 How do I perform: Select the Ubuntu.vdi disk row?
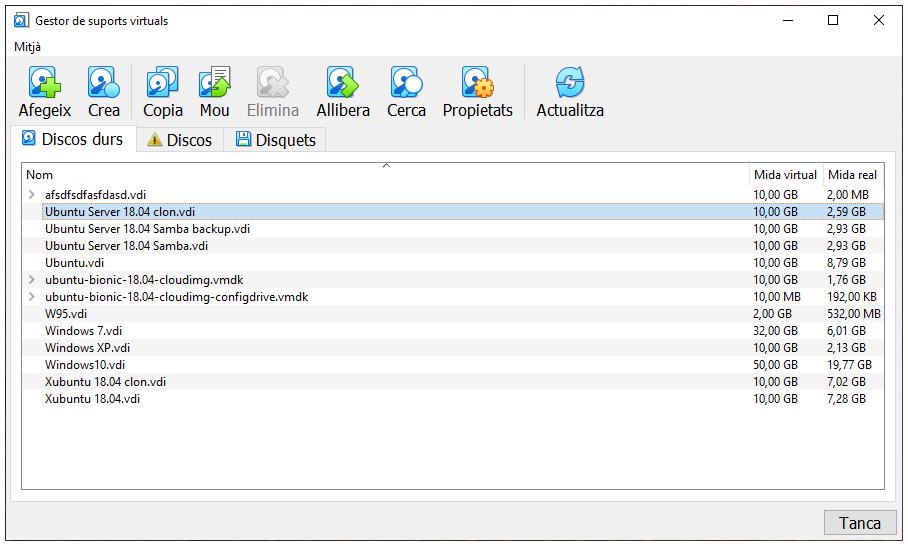pyautogui.click(x=75, y=263)
